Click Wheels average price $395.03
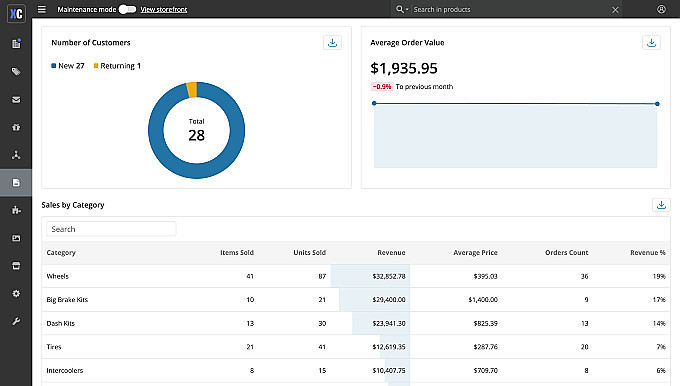 click(485, 276)
